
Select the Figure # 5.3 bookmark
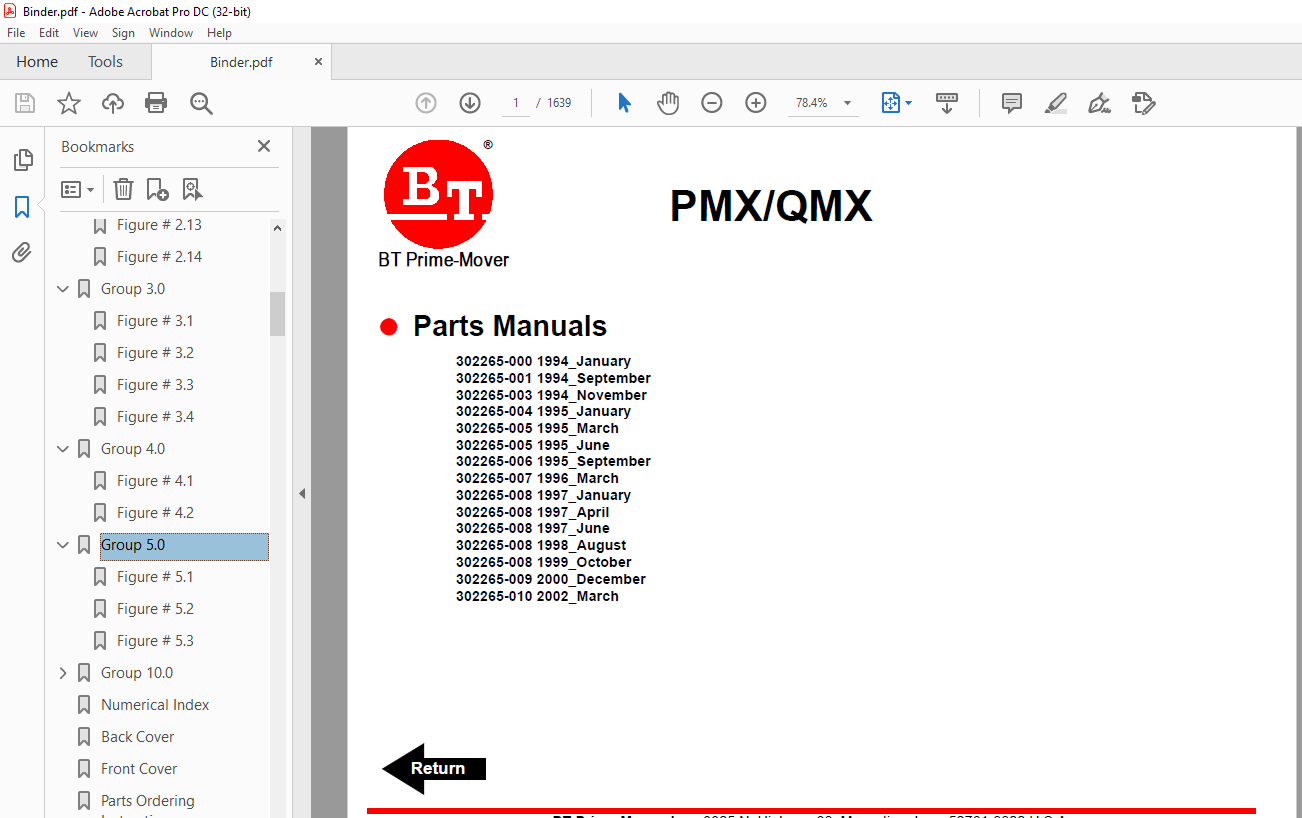[155, 641]
